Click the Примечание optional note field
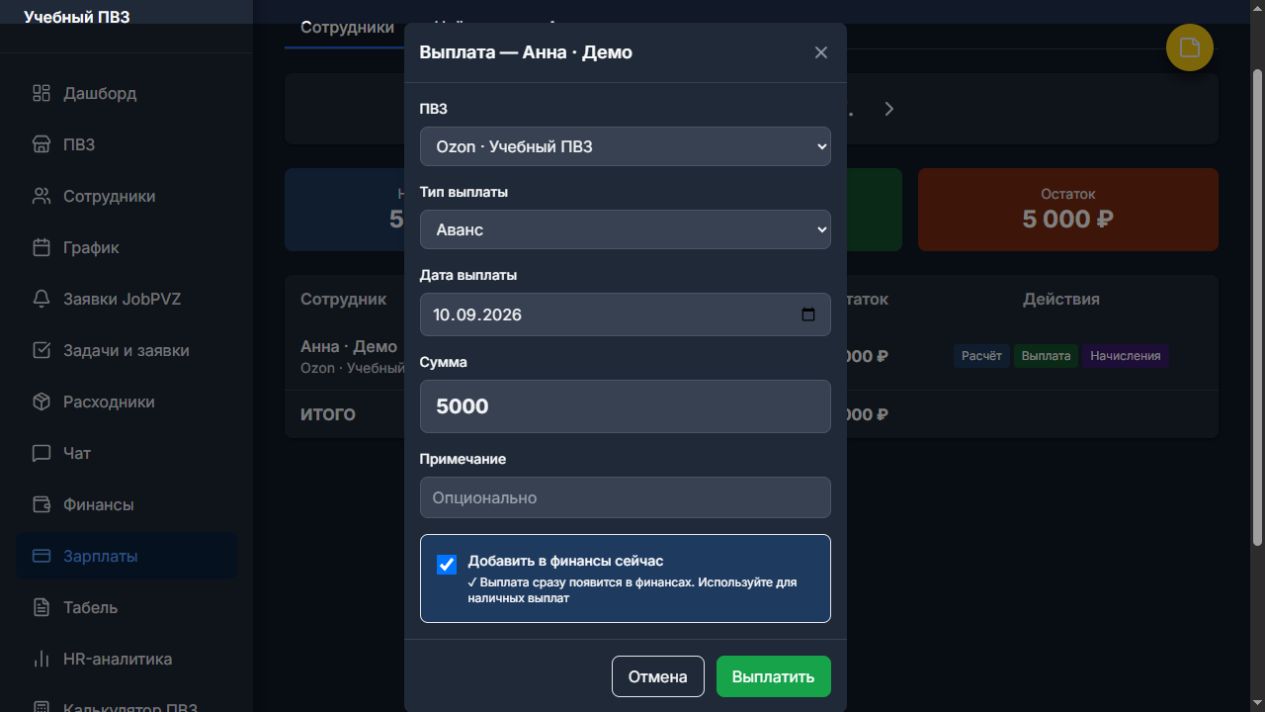The height and width of the screenshot is (712, 1265). 625,498
